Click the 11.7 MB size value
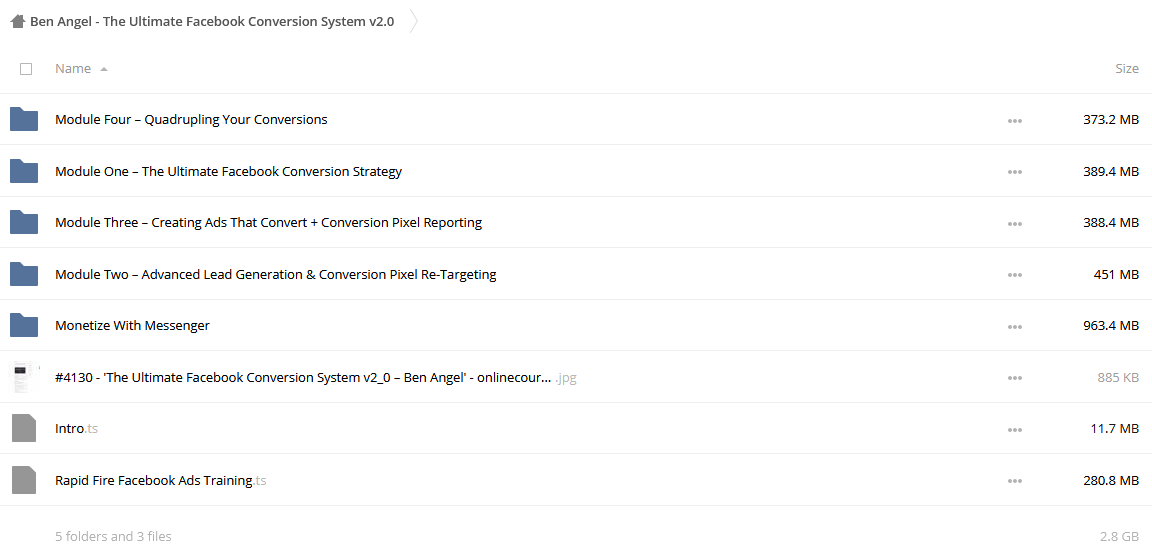 click(1115, 429)
